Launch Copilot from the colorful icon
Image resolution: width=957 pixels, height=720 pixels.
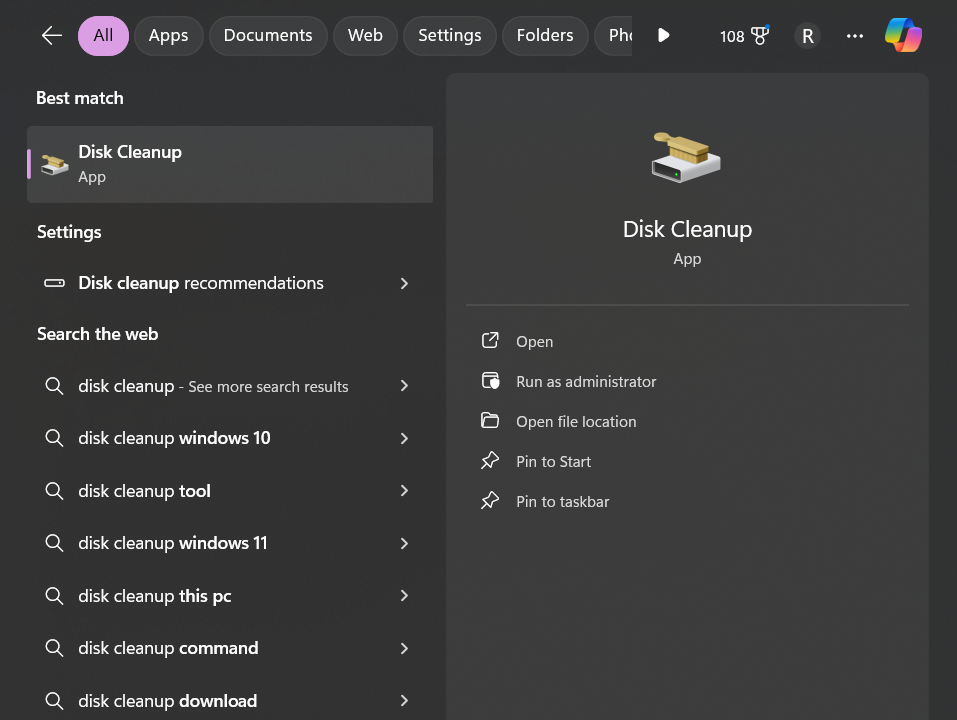pos(903,35)
